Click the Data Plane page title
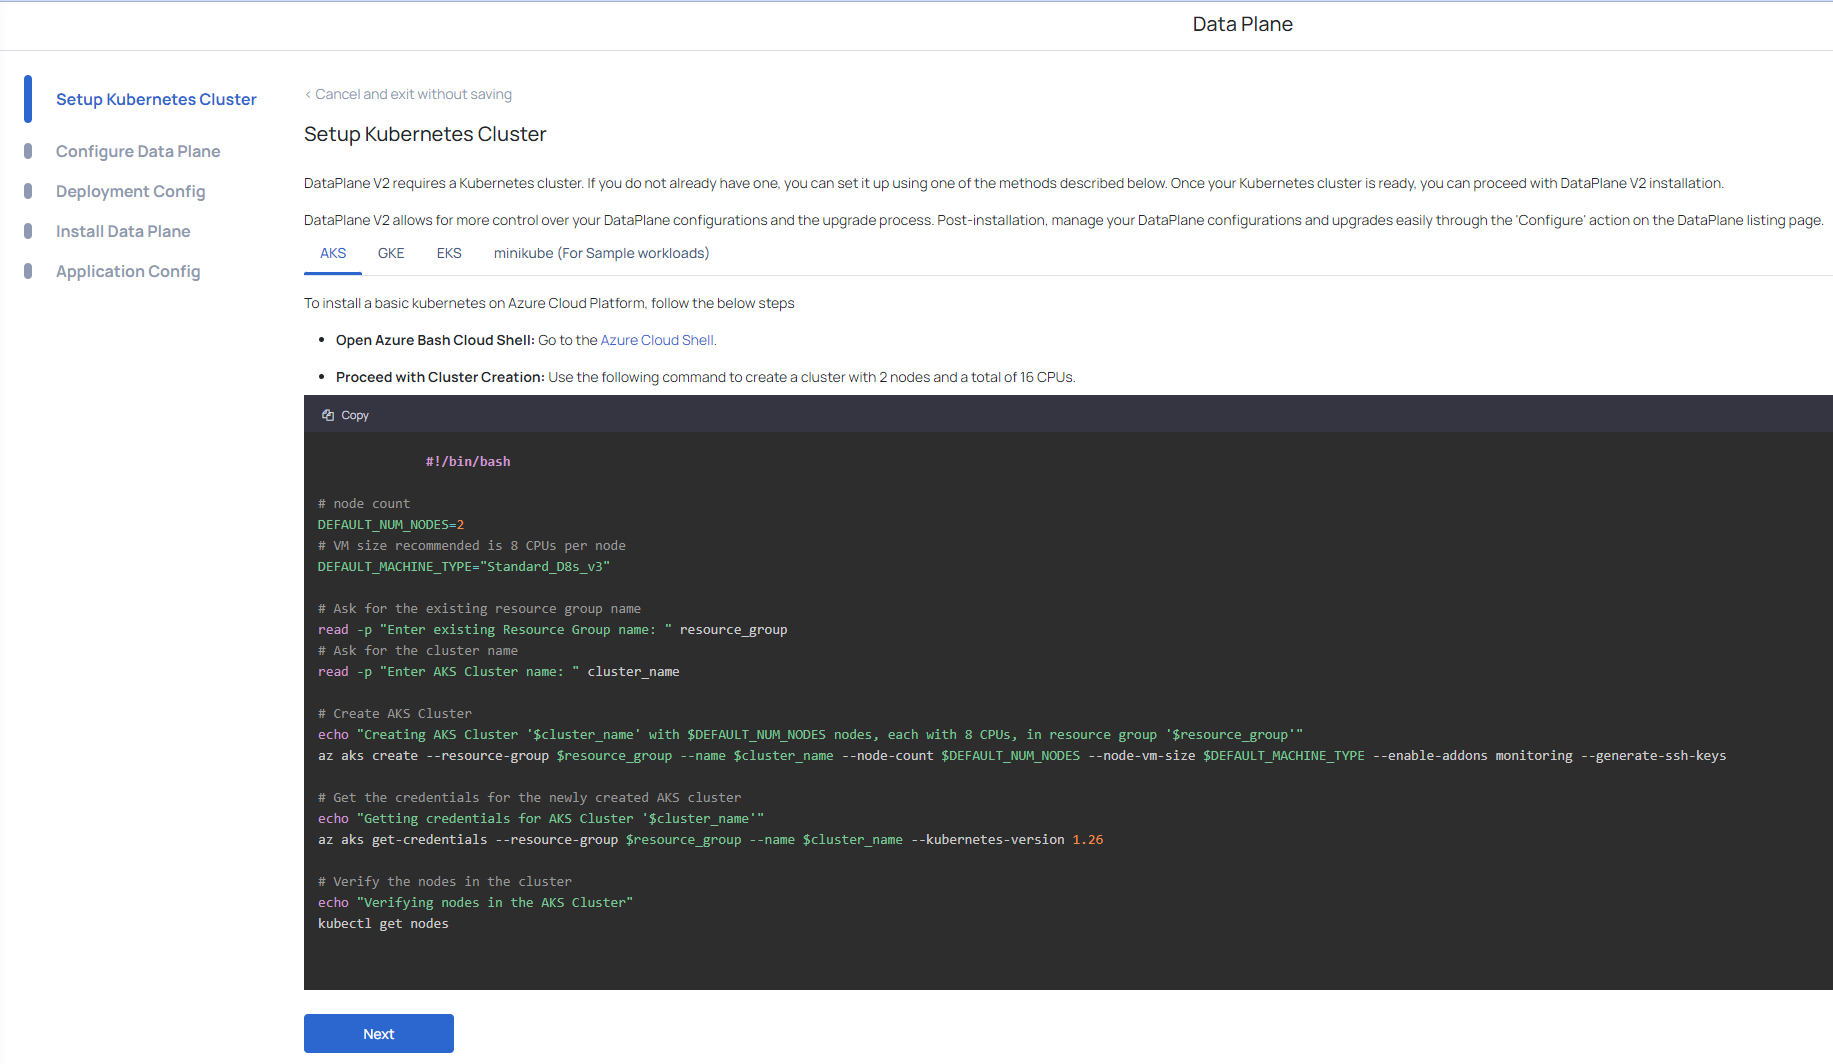Screen dimensions: 1833x1064 coord(1242,24)
